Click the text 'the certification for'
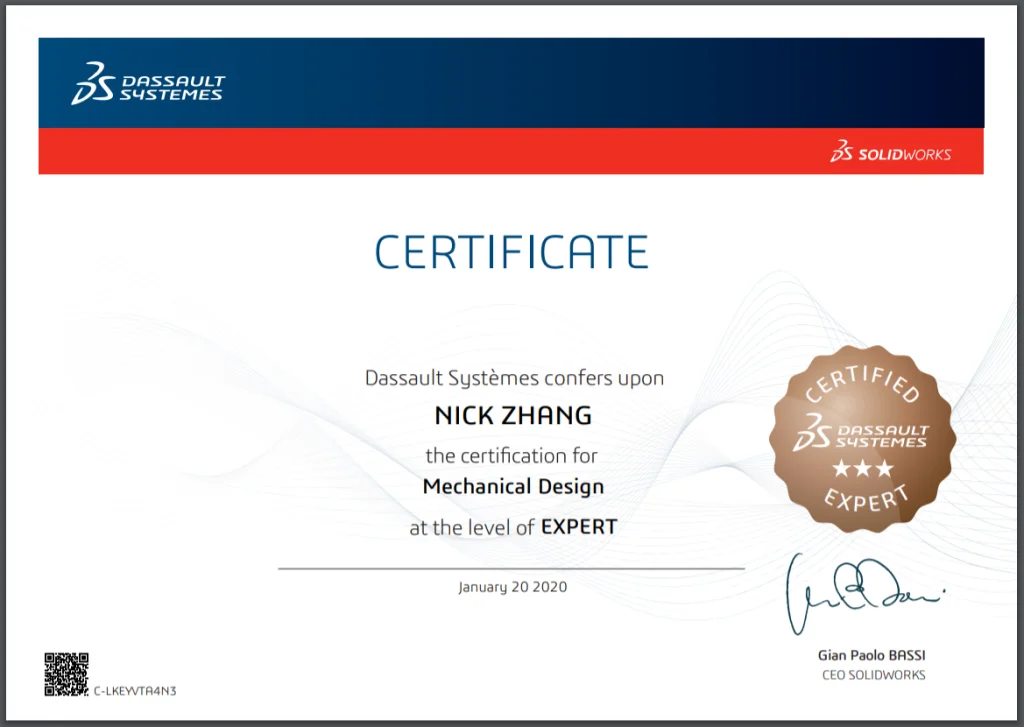Screen dimensions: 1024x727 (x=511, y=455)
